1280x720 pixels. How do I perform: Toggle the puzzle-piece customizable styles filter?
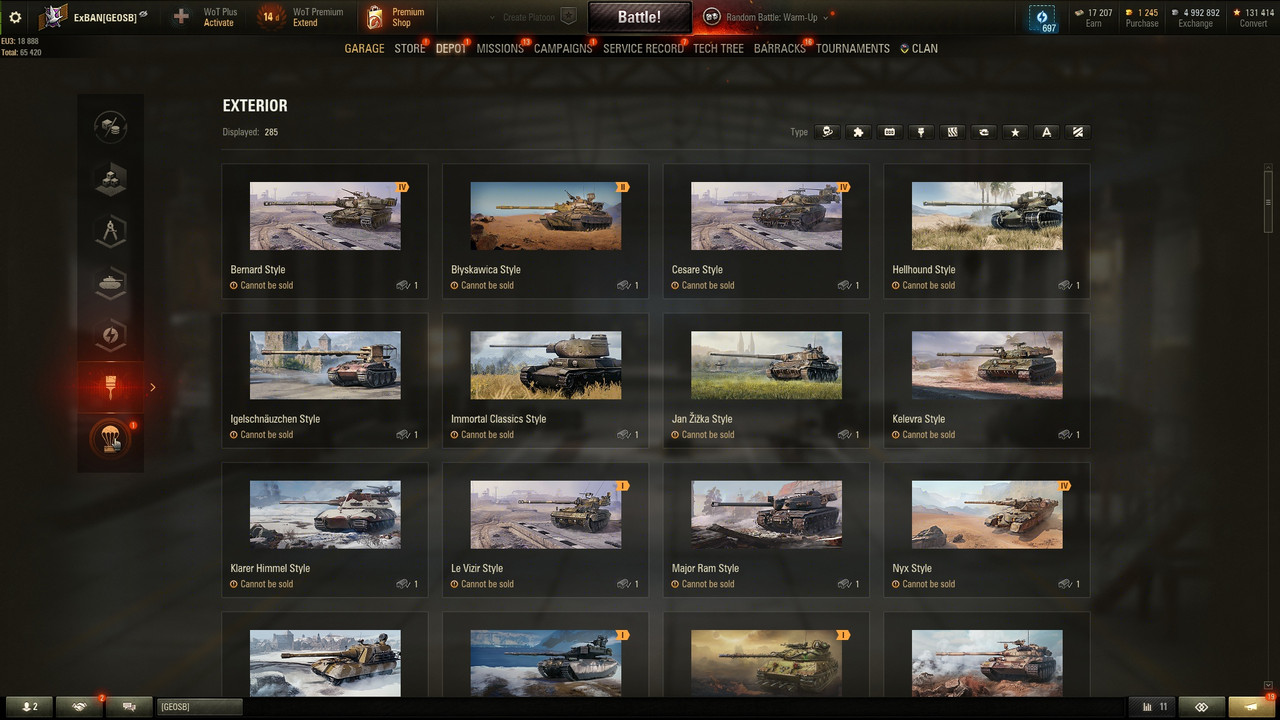[858, 132]
